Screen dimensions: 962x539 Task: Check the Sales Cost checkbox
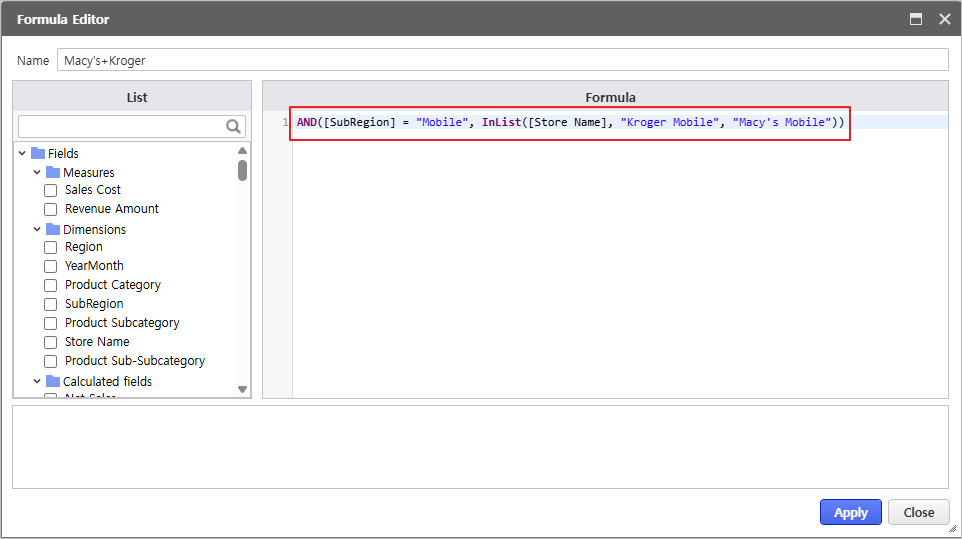pyautogui.click(x=51, y=190)
